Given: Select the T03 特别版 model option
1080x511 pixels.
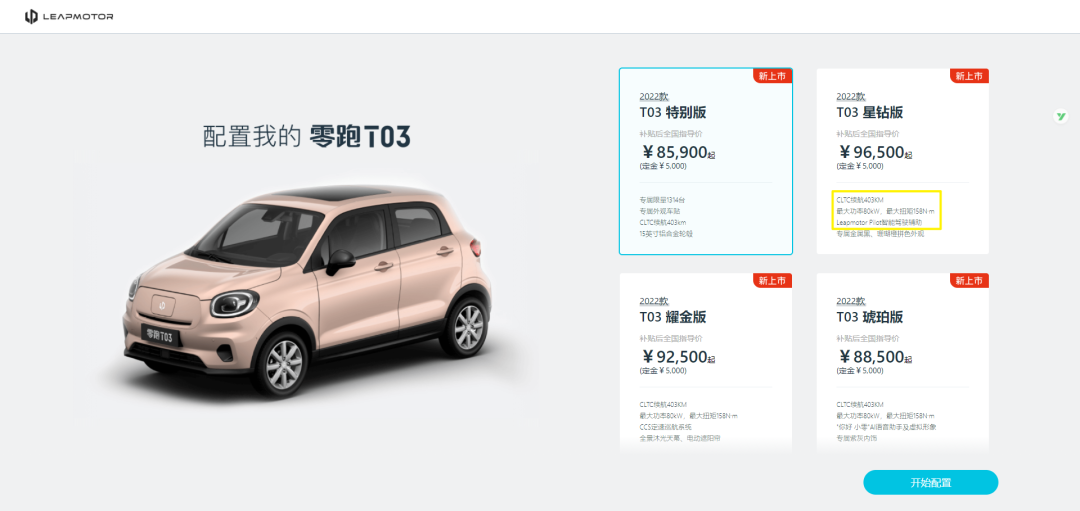Looking at the screenshot, I should click(x=706, y=161).
